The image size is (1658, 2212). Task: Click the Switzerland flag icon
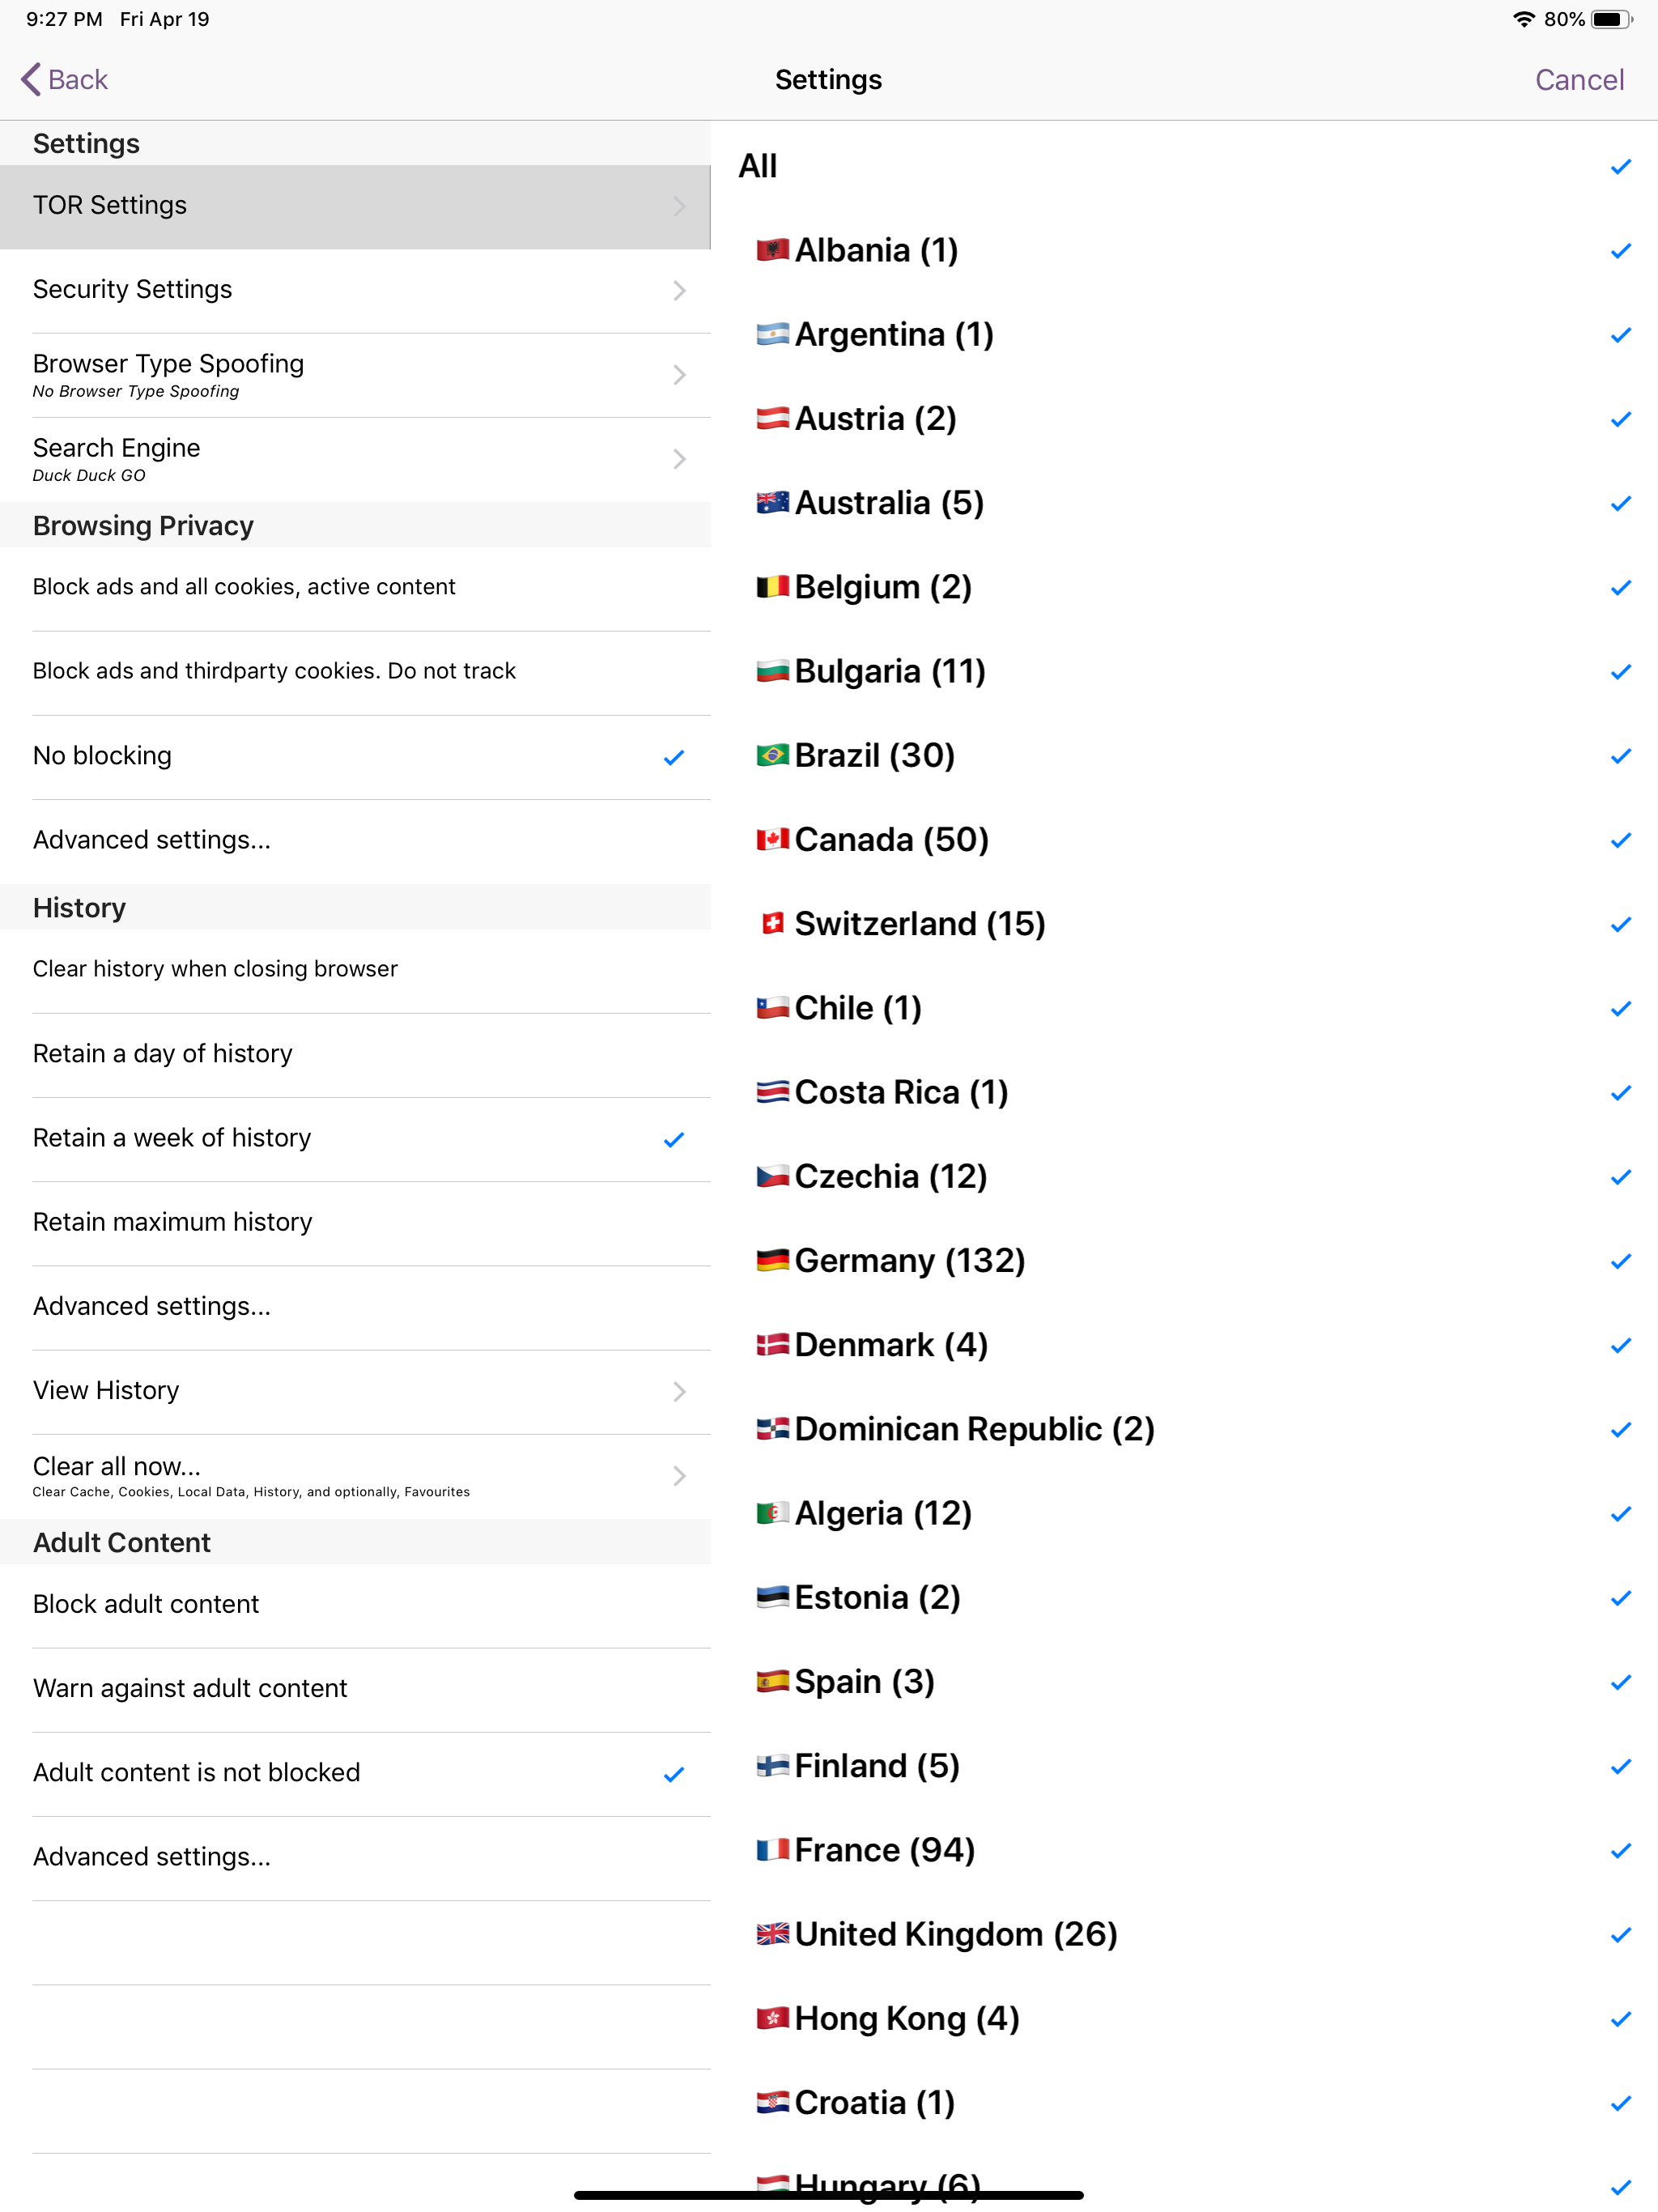click(x=772, y=924)
